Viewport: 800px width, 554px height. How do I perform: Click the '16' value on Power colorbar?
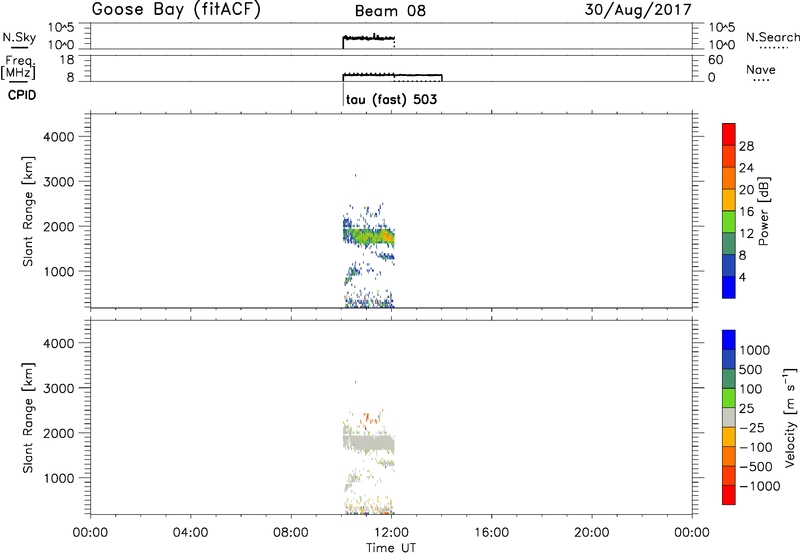coord(746,212)
